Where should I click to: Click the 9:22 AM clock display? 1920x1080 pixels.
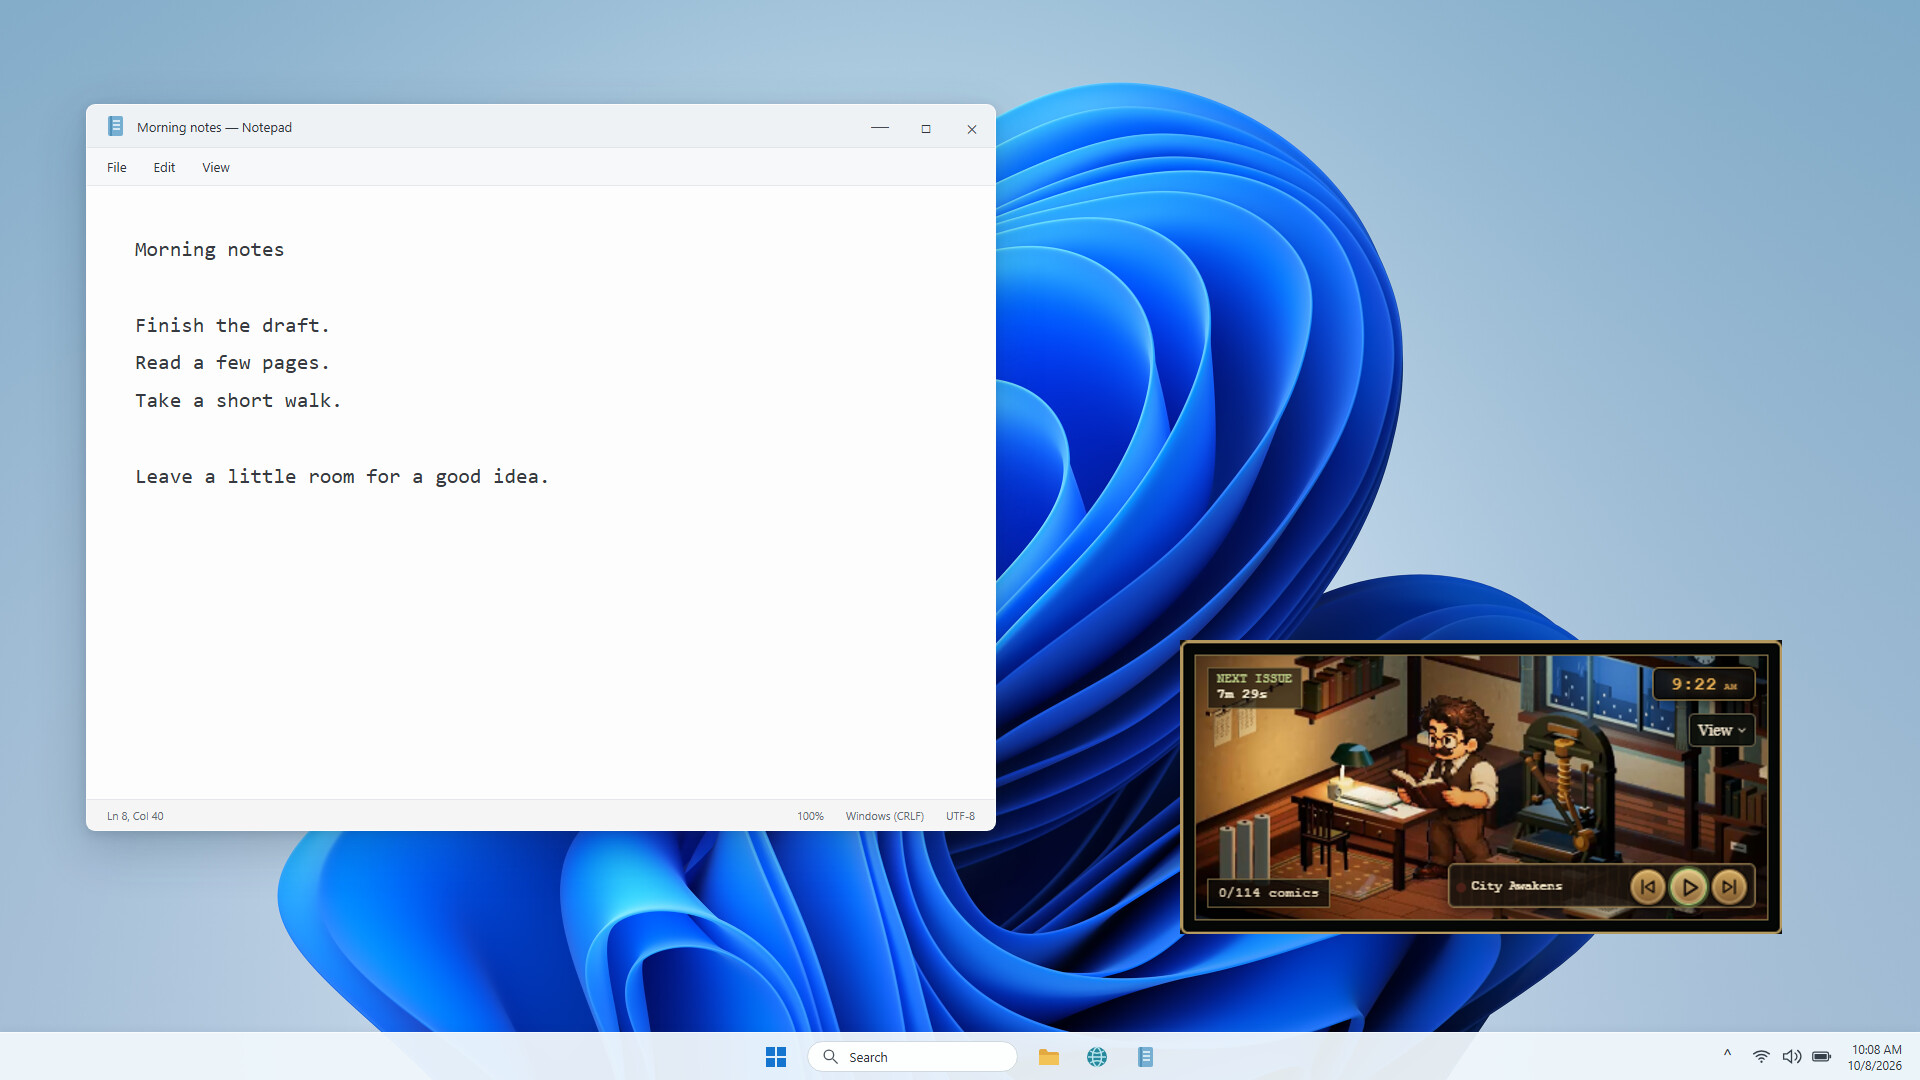click(1703, 684)
